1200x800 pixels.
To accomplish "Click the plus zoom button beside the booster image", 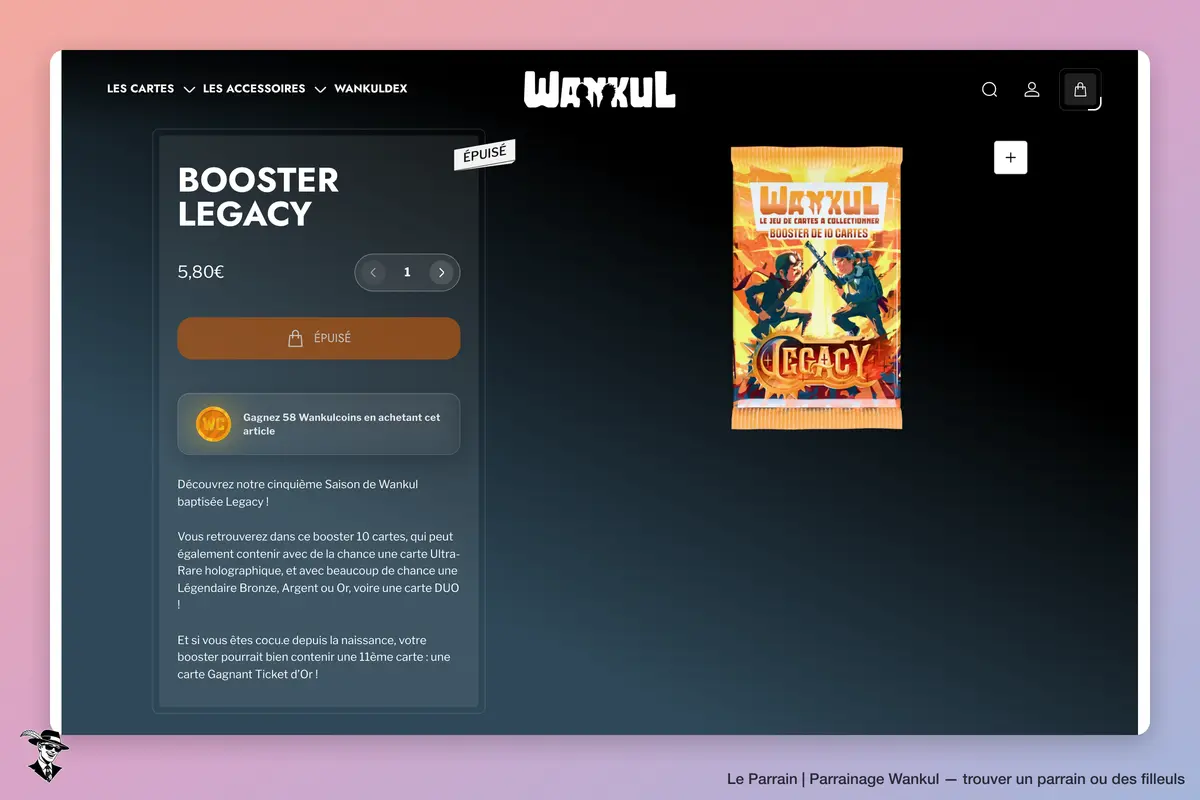I will pos(1010,157).
